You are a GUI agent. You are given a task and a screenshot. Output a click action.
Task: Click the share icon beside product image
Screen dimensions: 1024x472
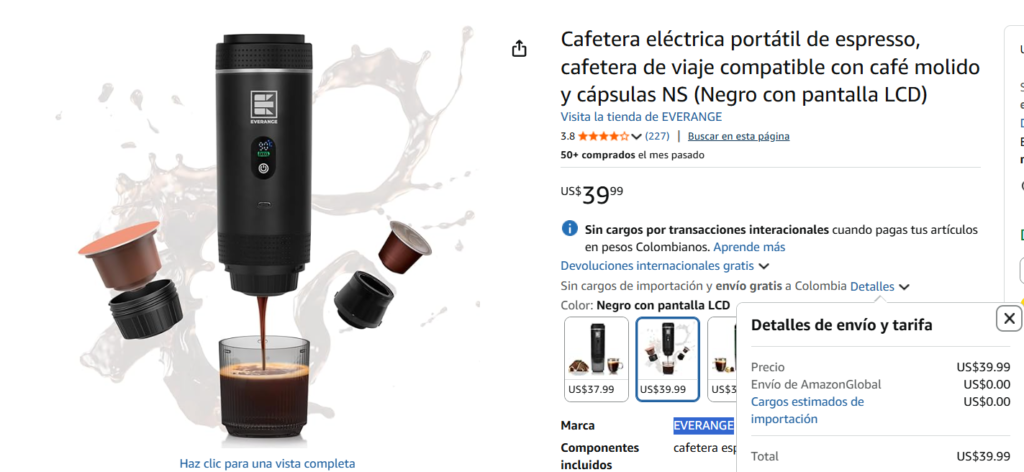(x=519, y=48)
